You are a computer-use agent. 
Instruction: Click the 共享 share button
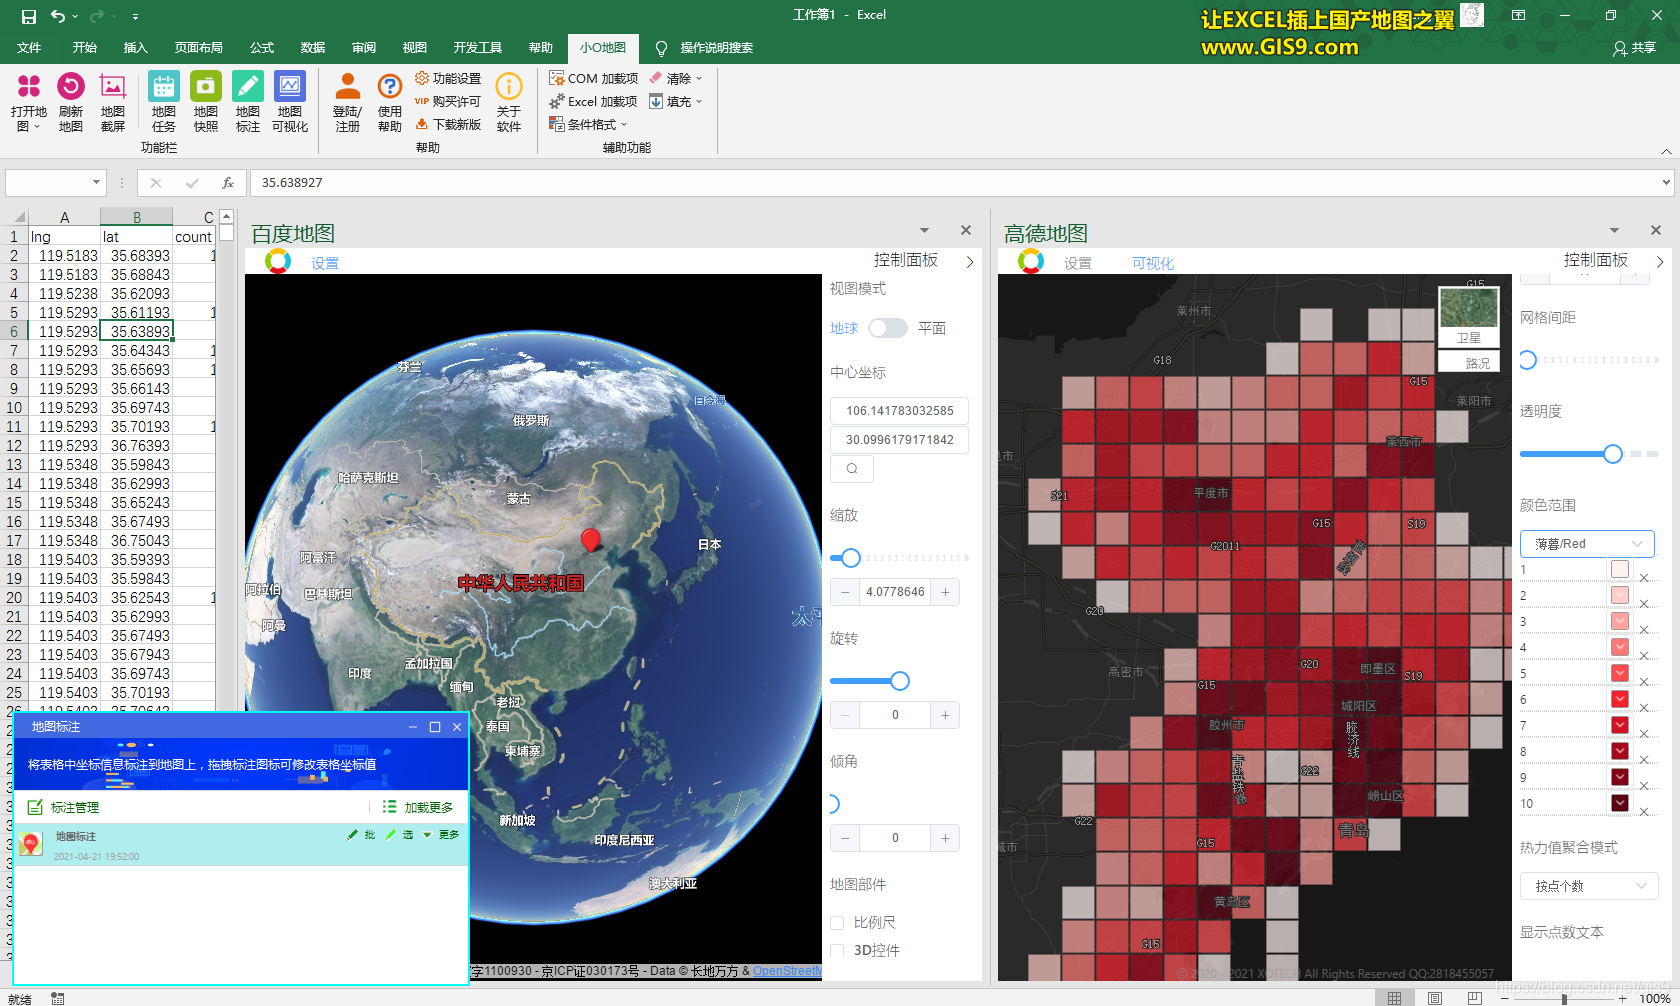1635,48
